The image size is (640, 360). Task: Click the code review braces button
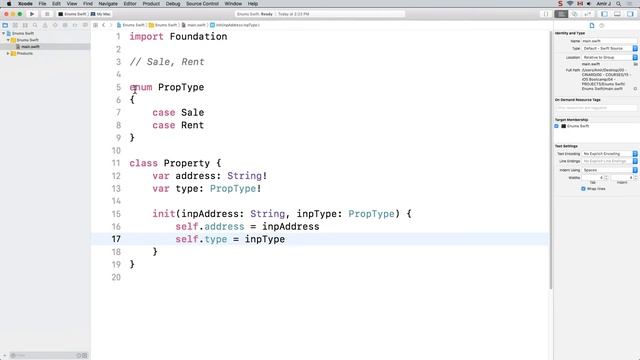click(546, 14)
